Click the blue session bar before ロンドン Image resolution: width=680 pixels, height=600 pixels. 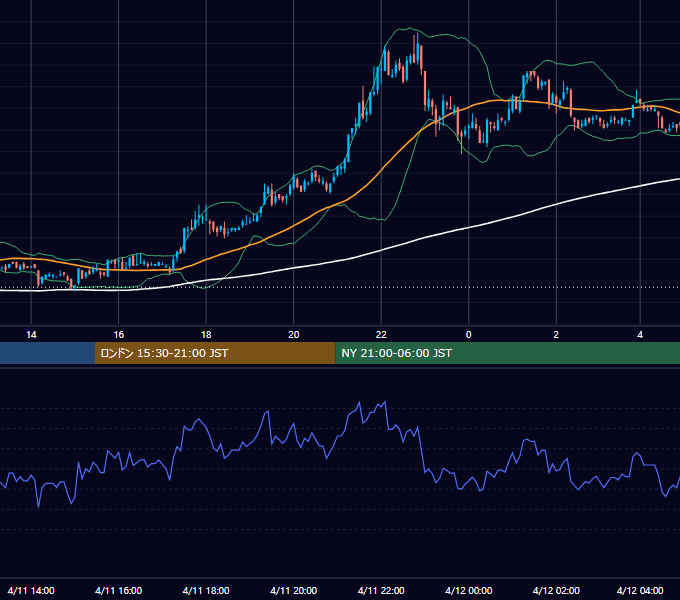click(x=47, y=353)
